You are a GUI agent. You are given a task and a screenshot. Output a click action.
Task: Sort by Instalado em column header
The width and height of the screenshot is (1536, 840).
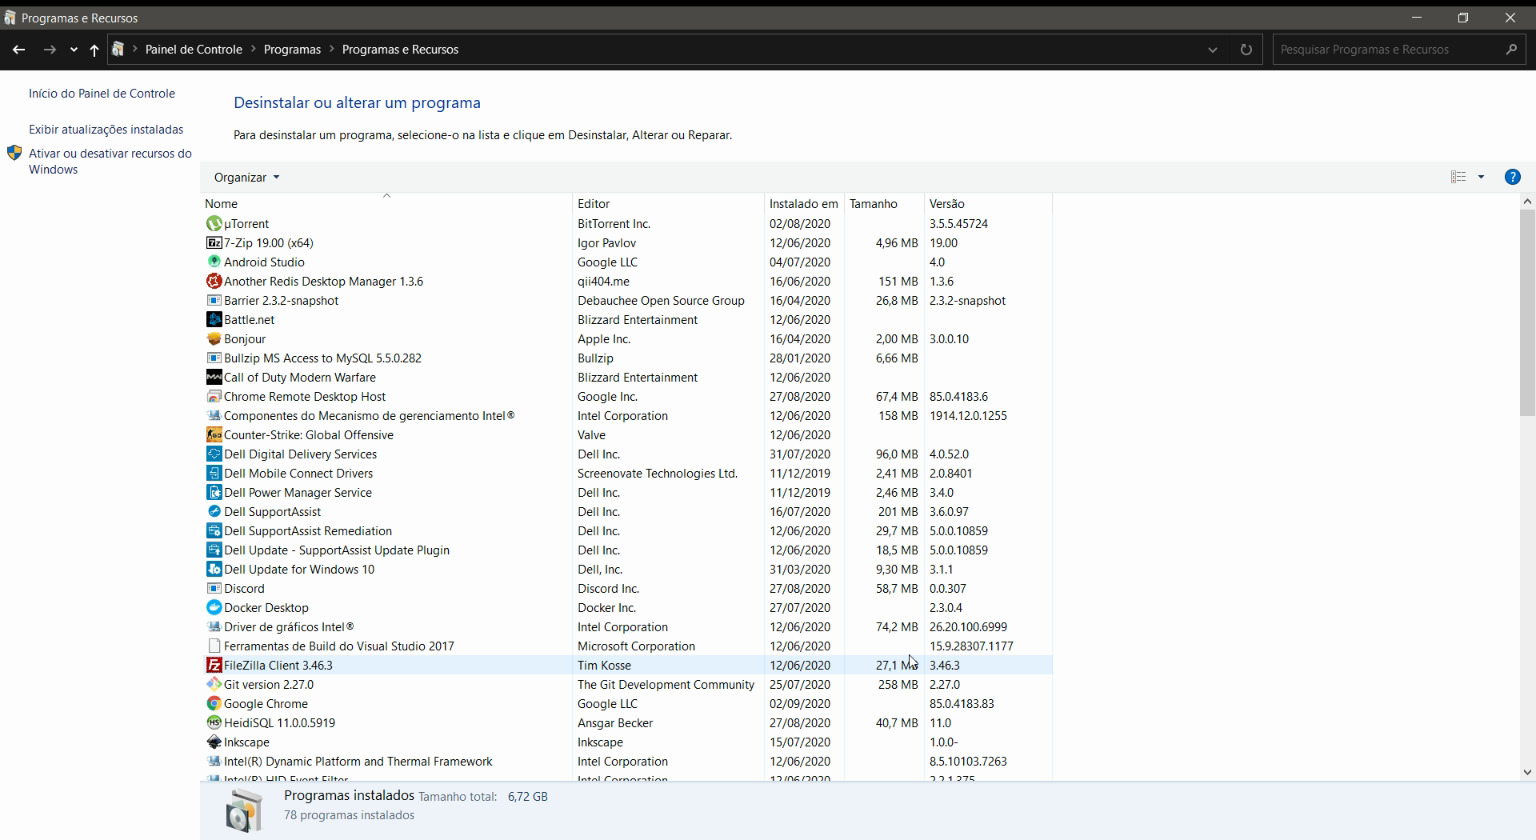[804, 203]
